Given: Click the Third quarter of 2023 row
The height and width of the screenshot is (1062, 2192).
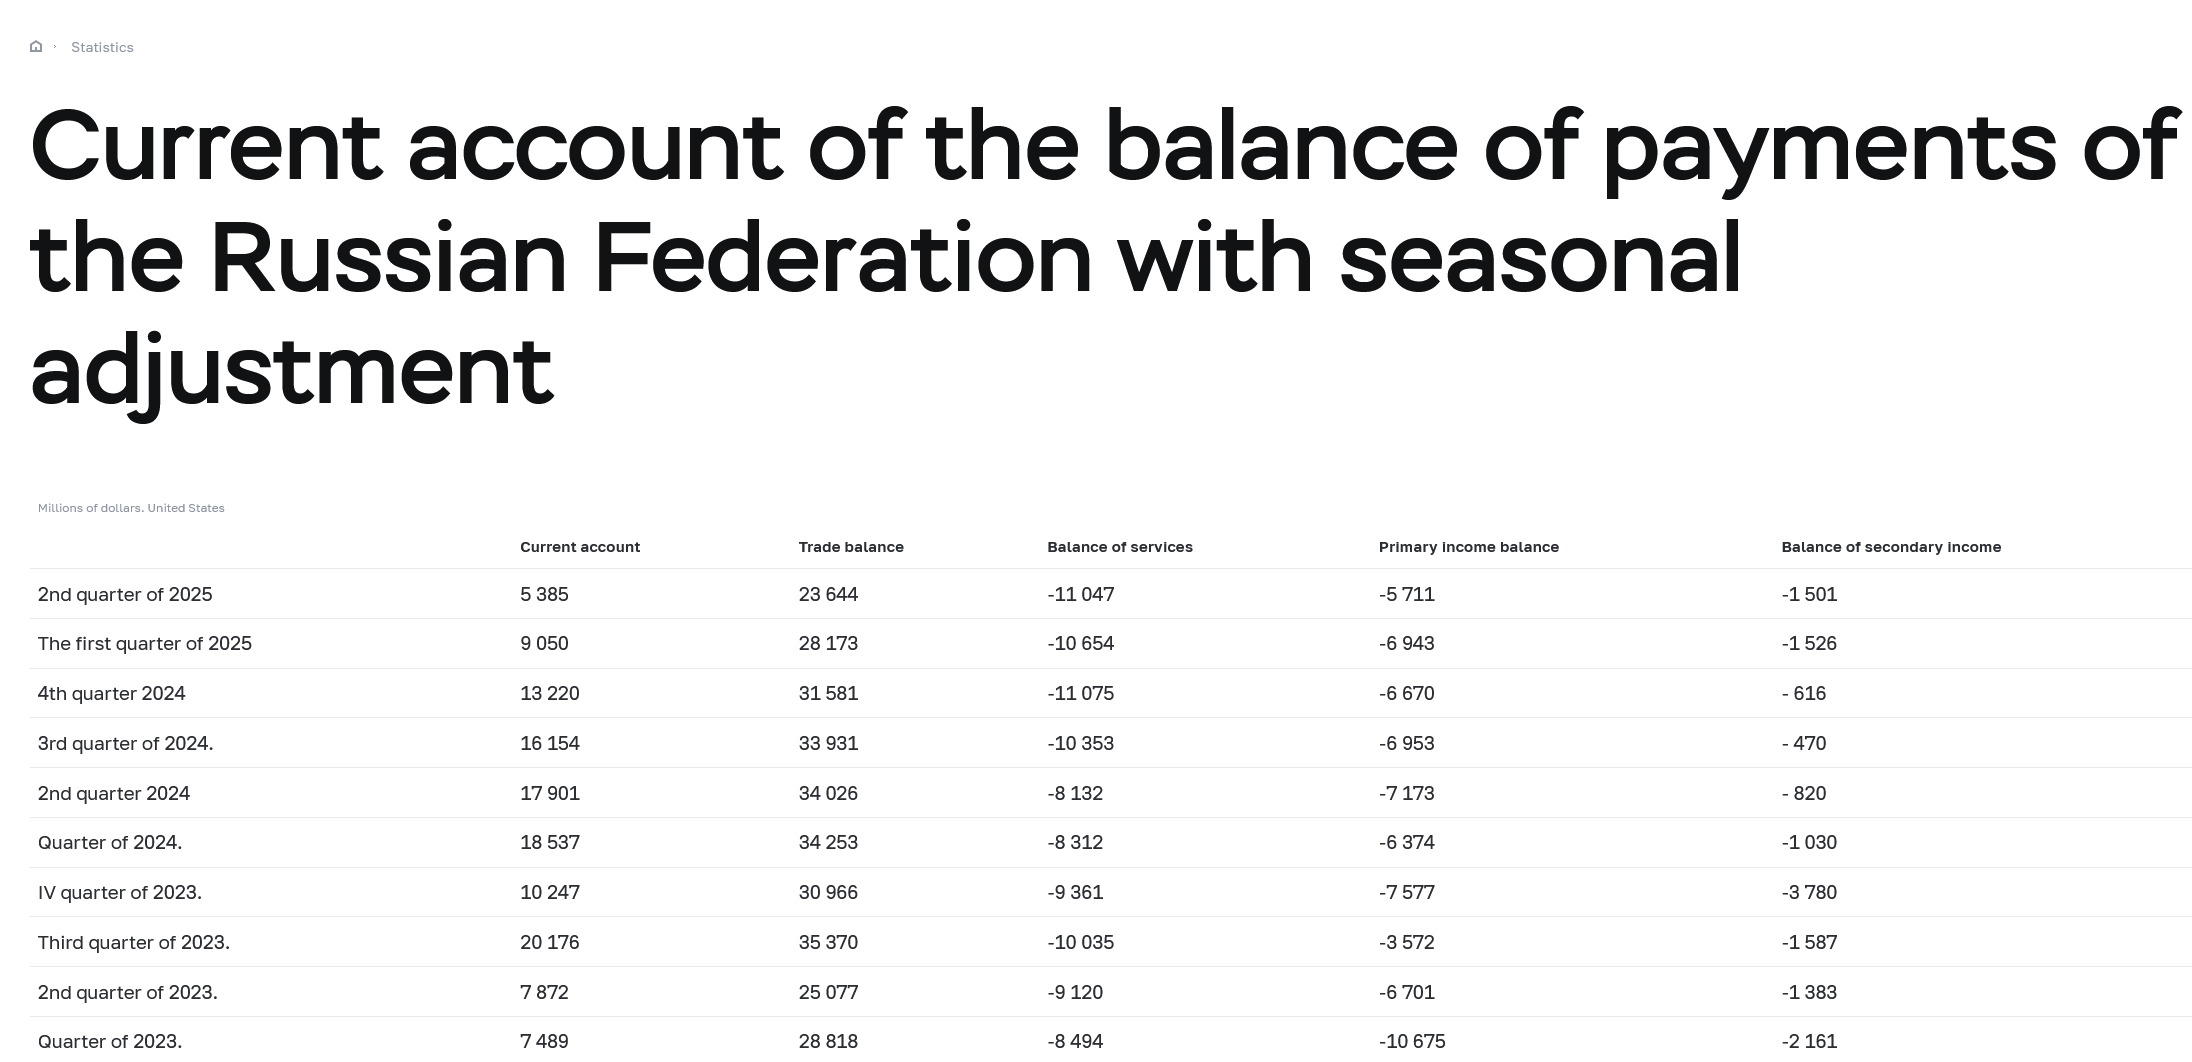Looking at the screenshot, I should [x=1110, y=942].
